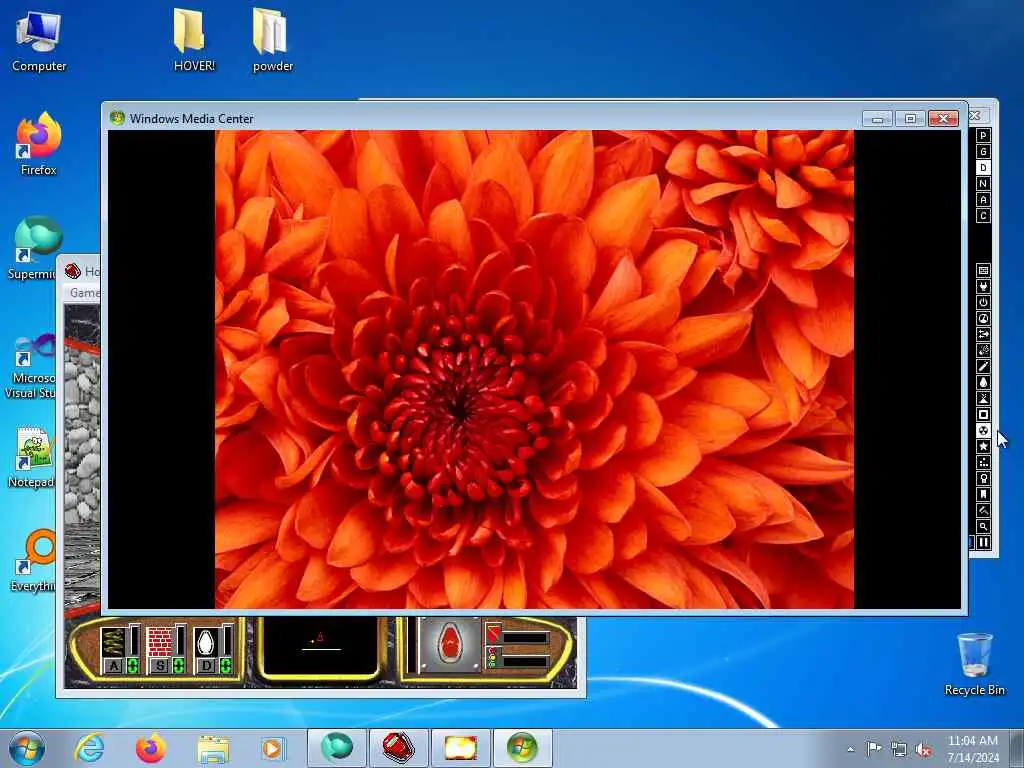Open the explosives category icon
The width and height of the screenshot is (1024, 768).
[983, 350]
